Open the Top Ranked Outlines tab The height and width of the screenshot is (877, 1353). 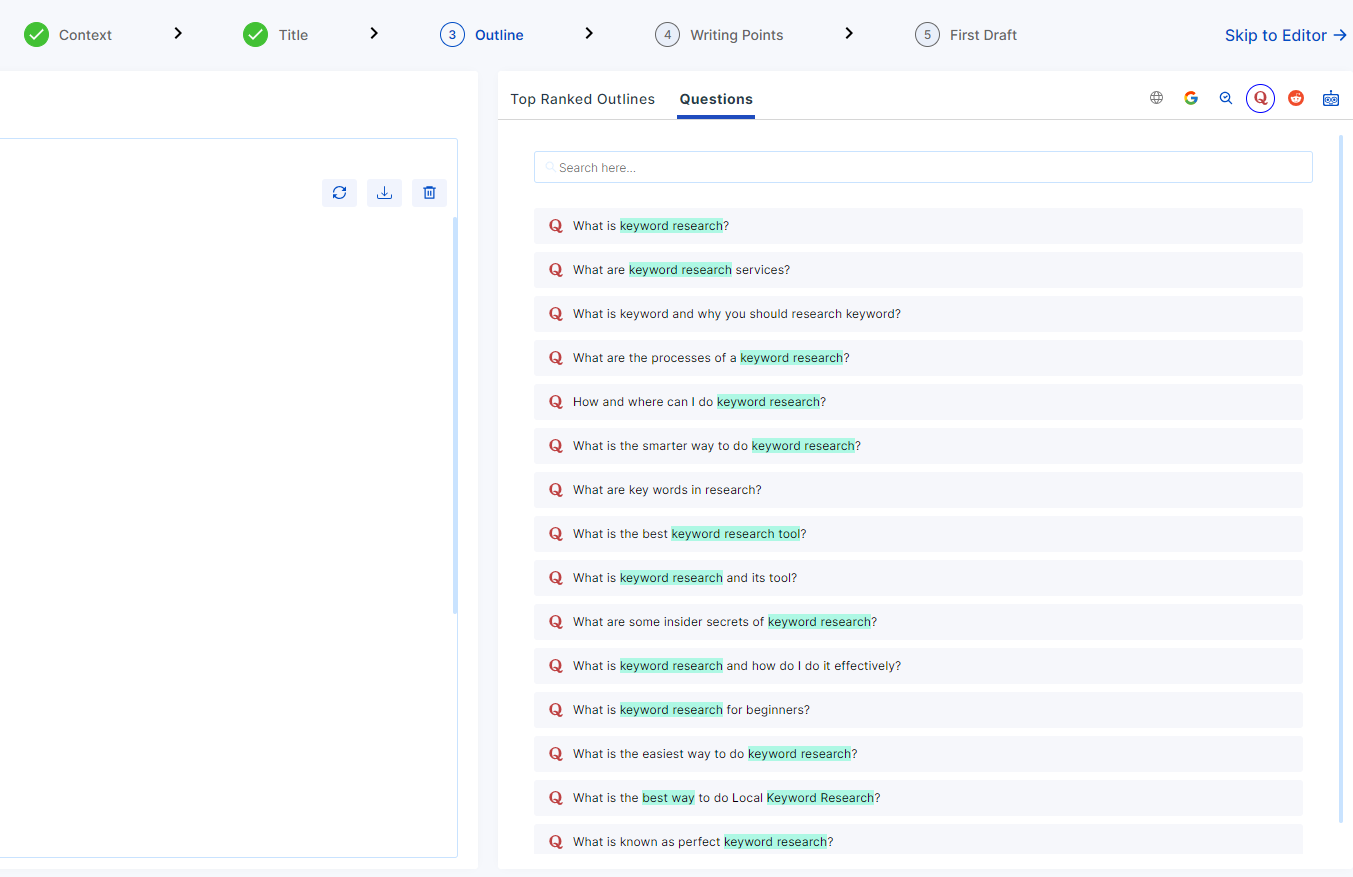pos(582,99)
